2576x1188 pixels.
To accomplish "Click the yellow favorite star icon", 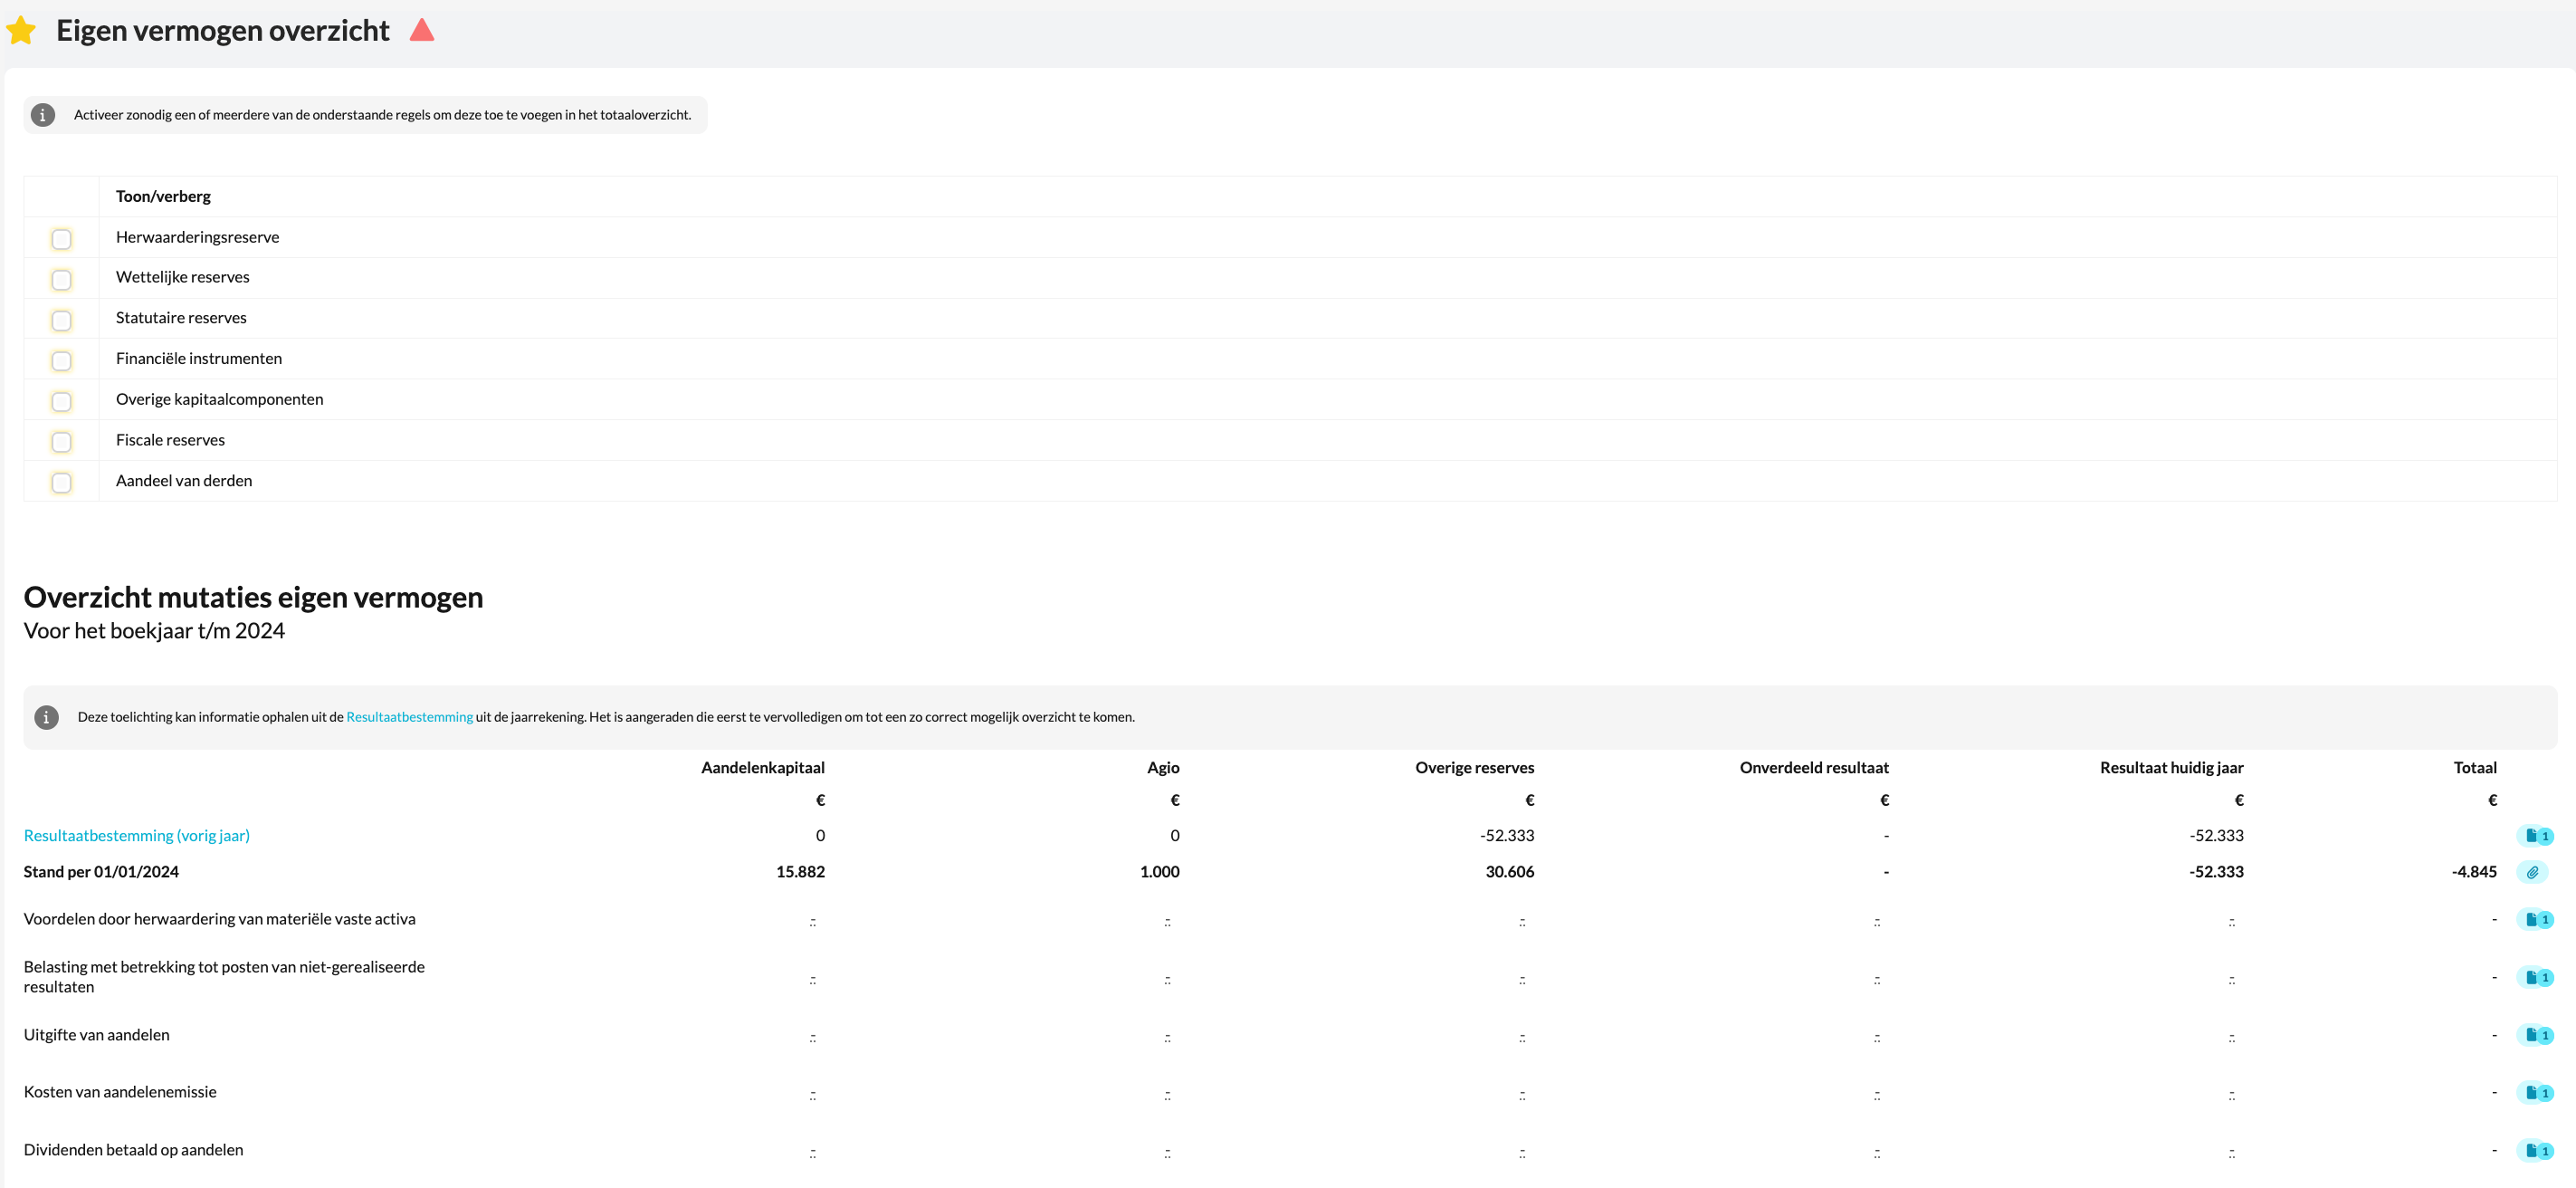I will click(x=21, y=31).
